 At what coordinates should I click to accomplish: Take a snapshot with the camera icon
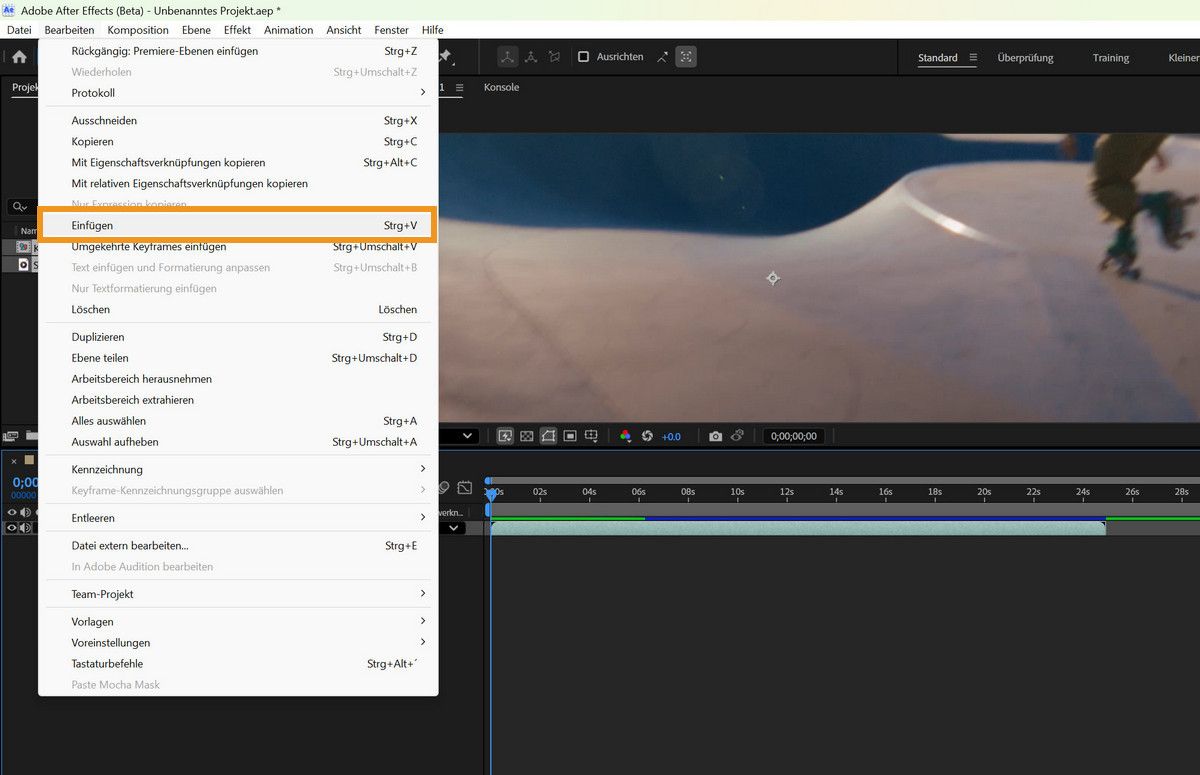click(x=715, y=436)
